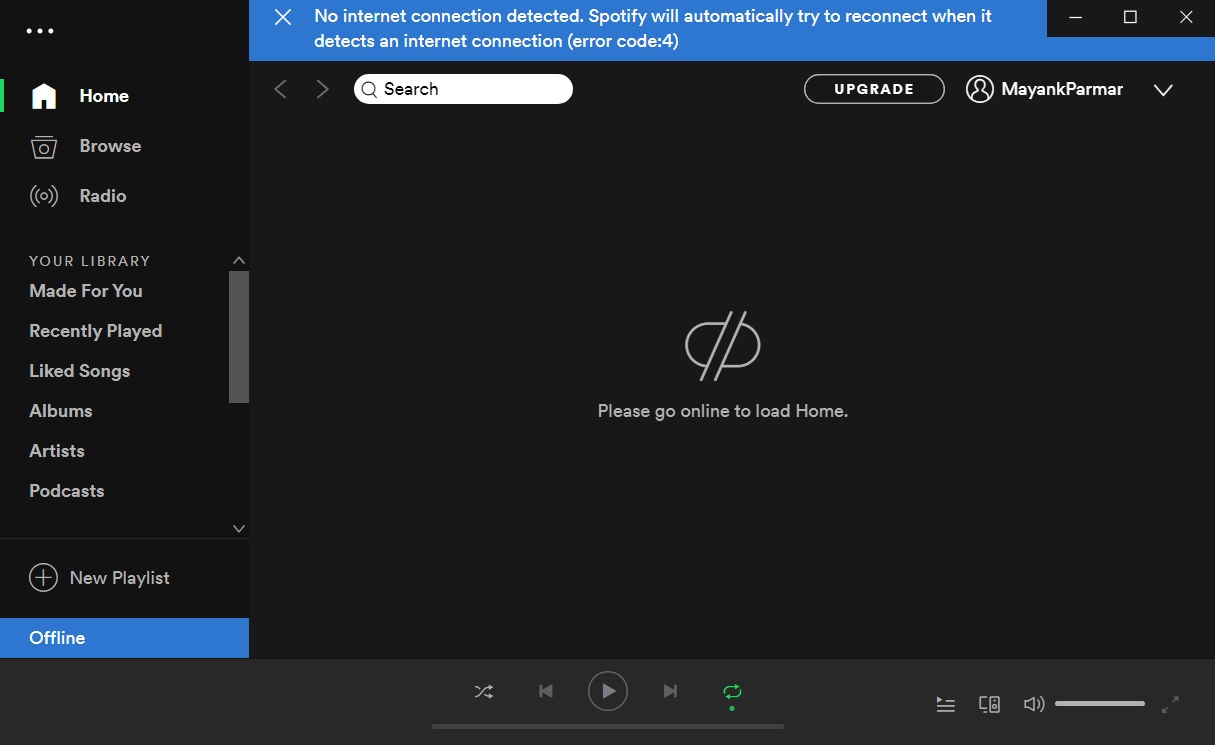1215x745 pixels.
Task: Toggle shuffle playback
Action: 484,691
